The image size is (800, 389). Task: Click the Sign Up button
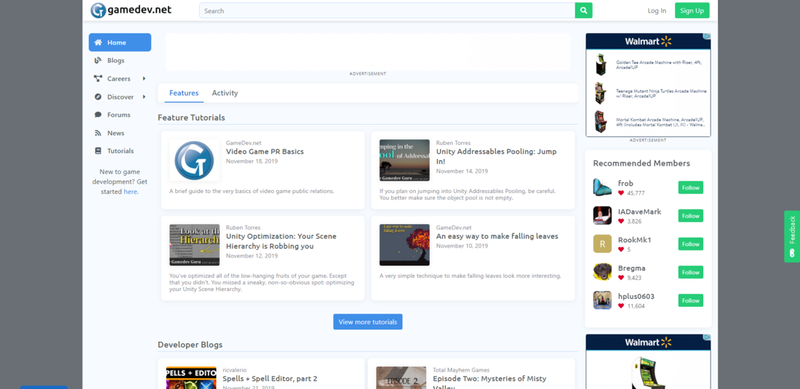[692, 10]
